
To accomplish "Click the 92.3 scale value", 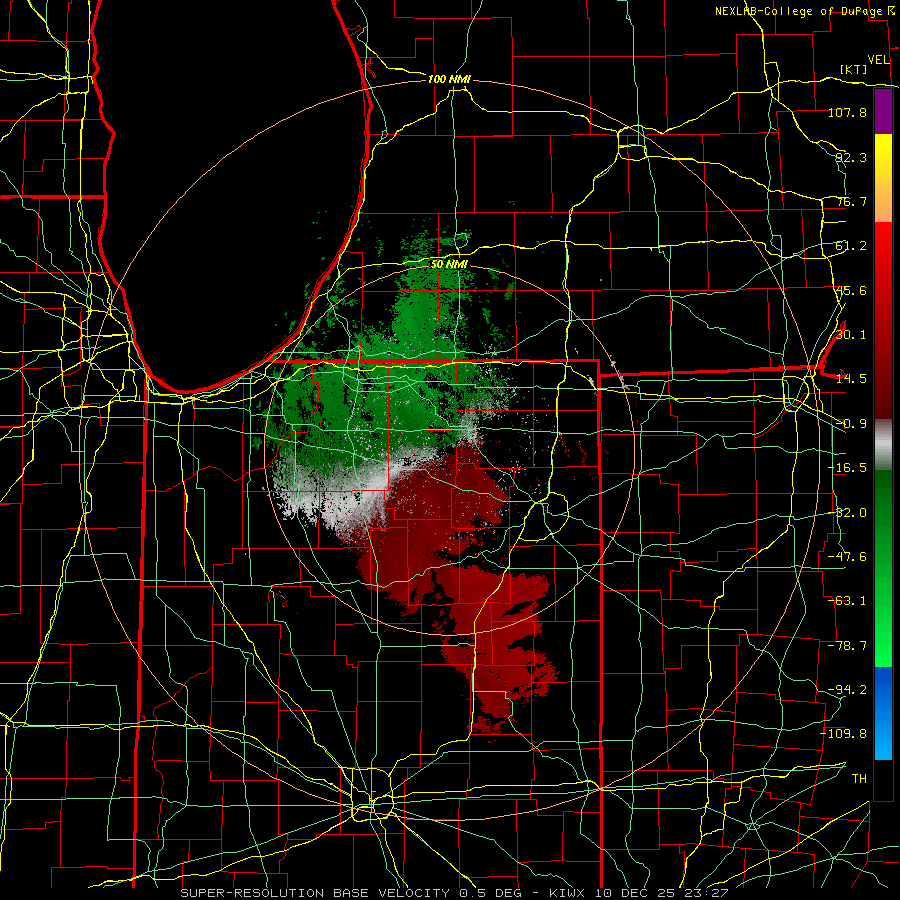I will coord(851,157).
